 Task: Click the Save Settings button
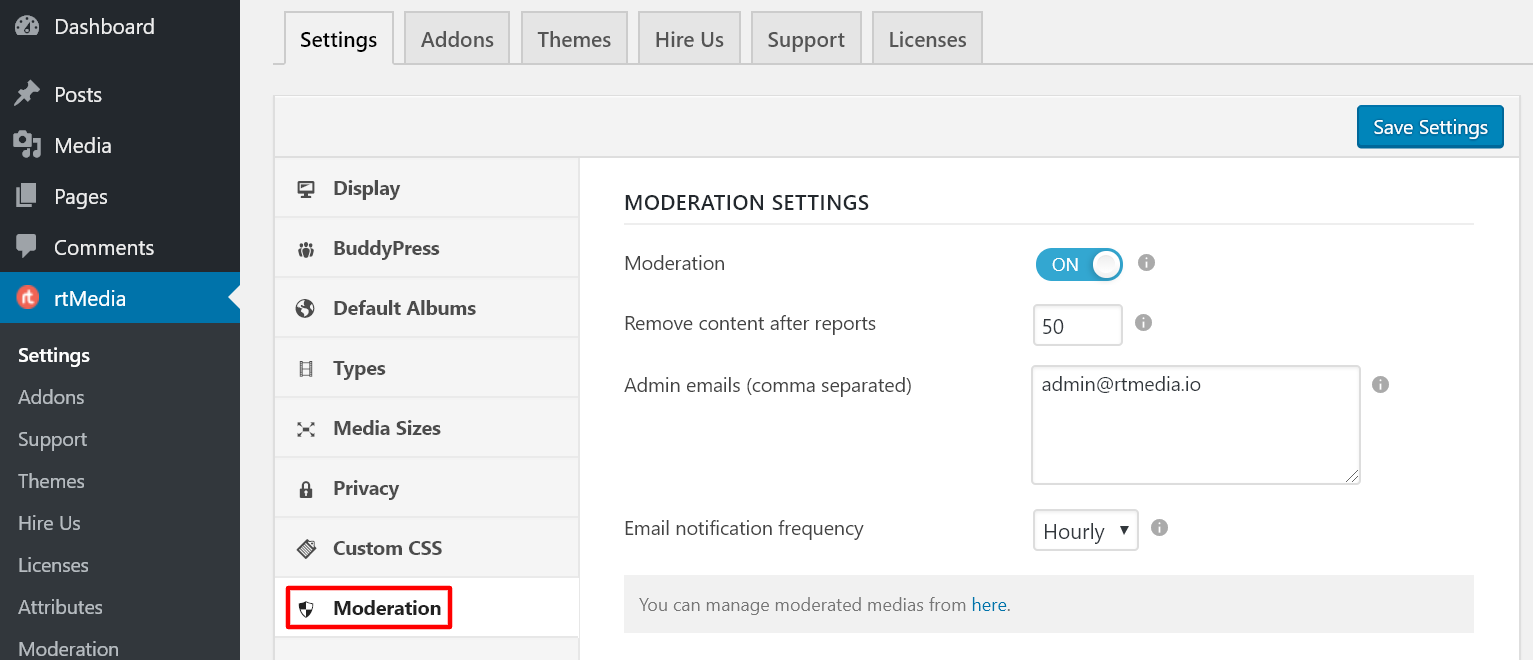(1429, 127)
